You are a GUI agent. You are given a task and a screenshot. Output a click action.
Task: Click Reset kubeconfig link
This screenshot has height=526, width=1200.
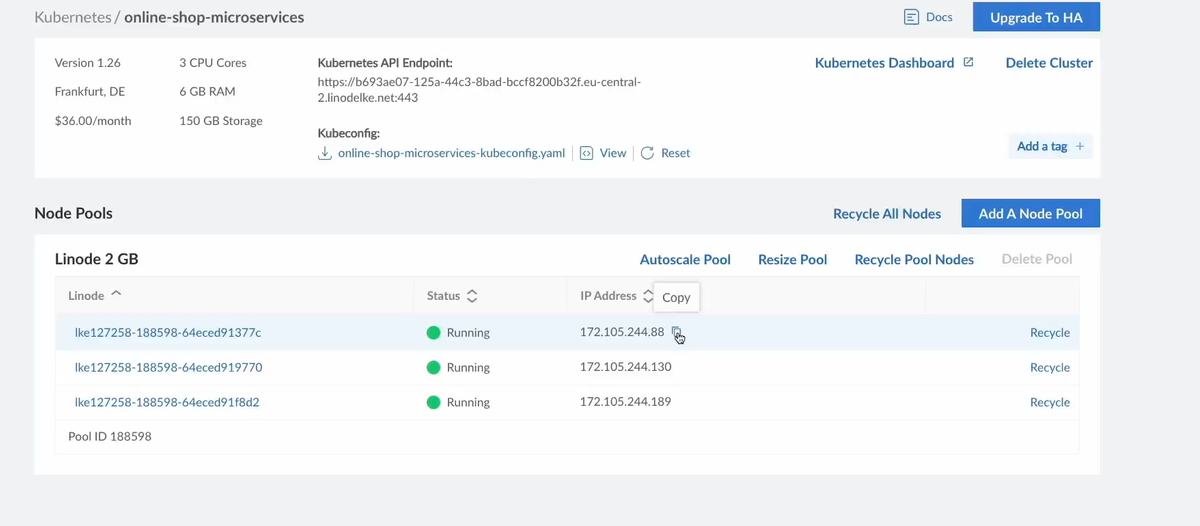[x=675, y=153]
